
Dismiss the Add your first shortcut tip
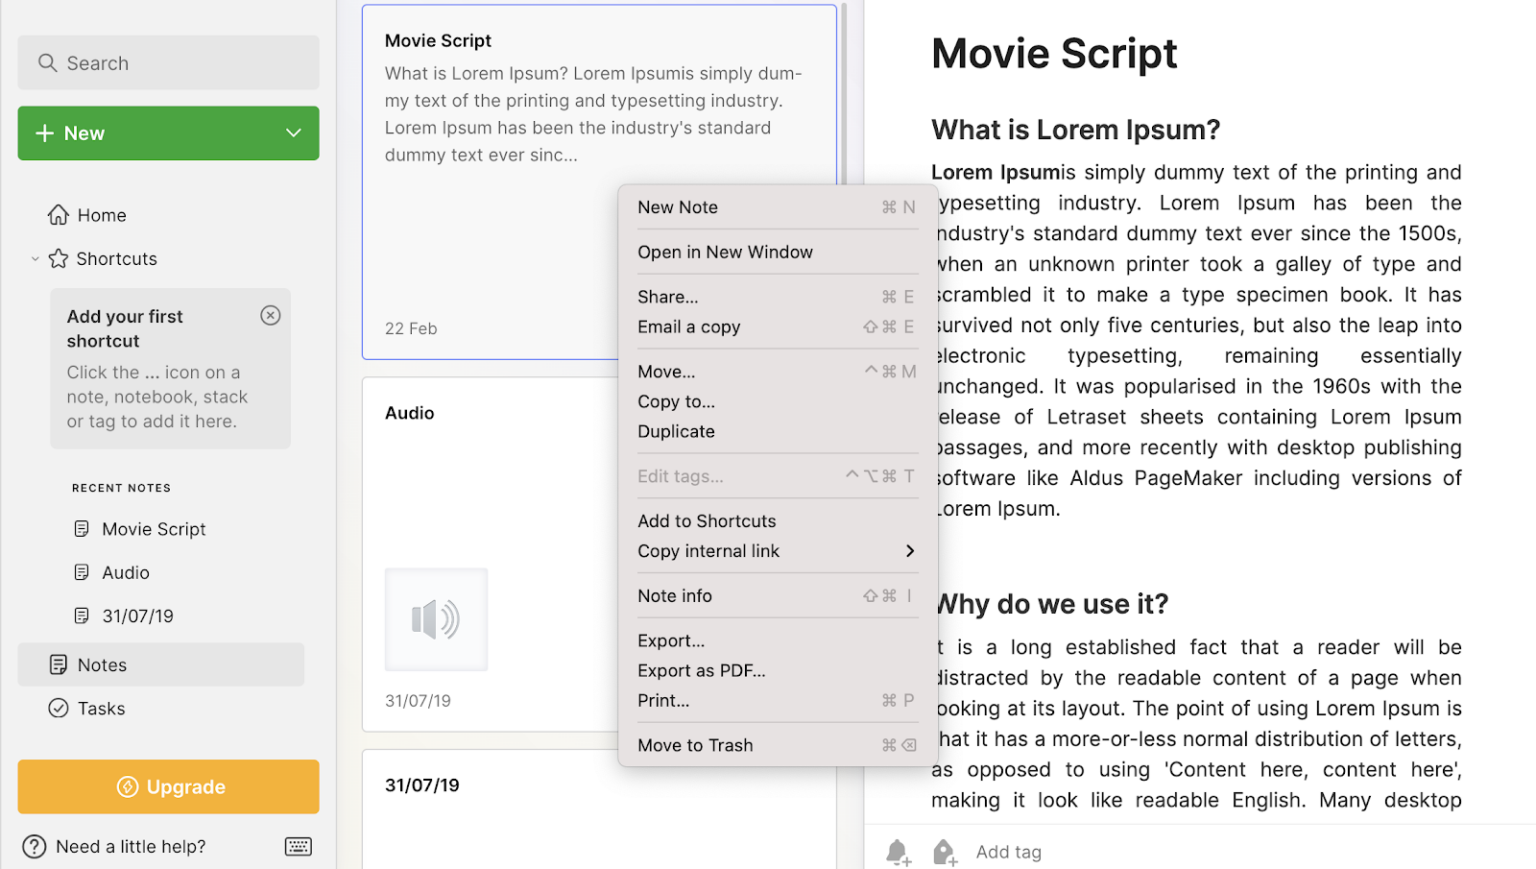(x=270, y=315)
